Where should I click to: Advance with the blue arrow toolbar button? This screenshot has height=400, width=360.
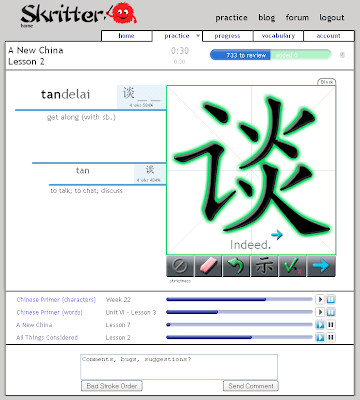(x=321, y=266)
